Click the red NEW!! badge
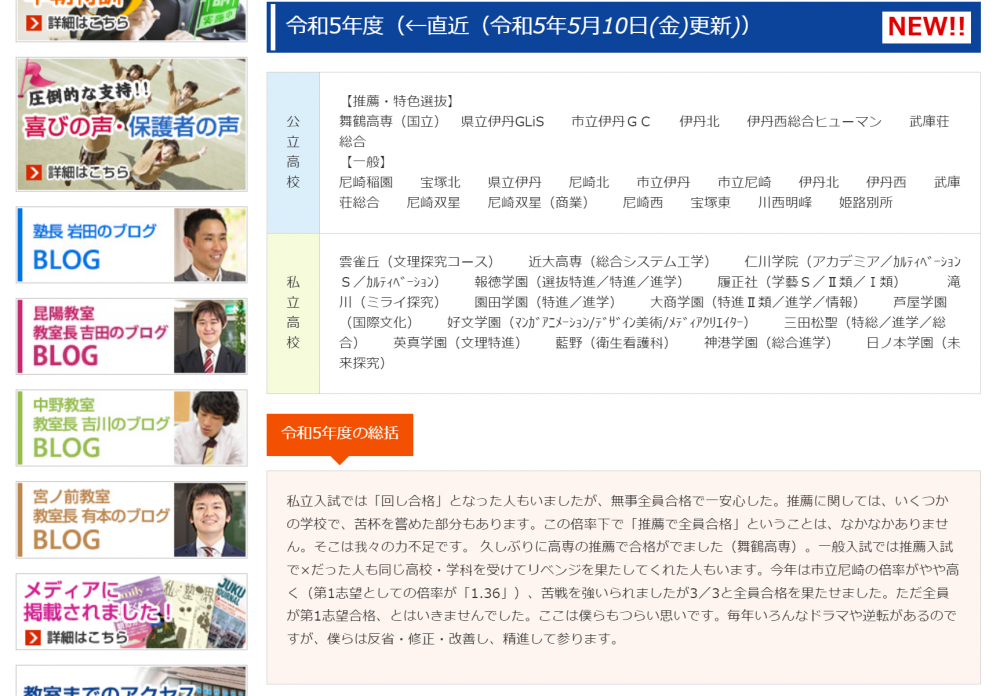The width and height of the screenshot is (1000, 696). (926, 27)
